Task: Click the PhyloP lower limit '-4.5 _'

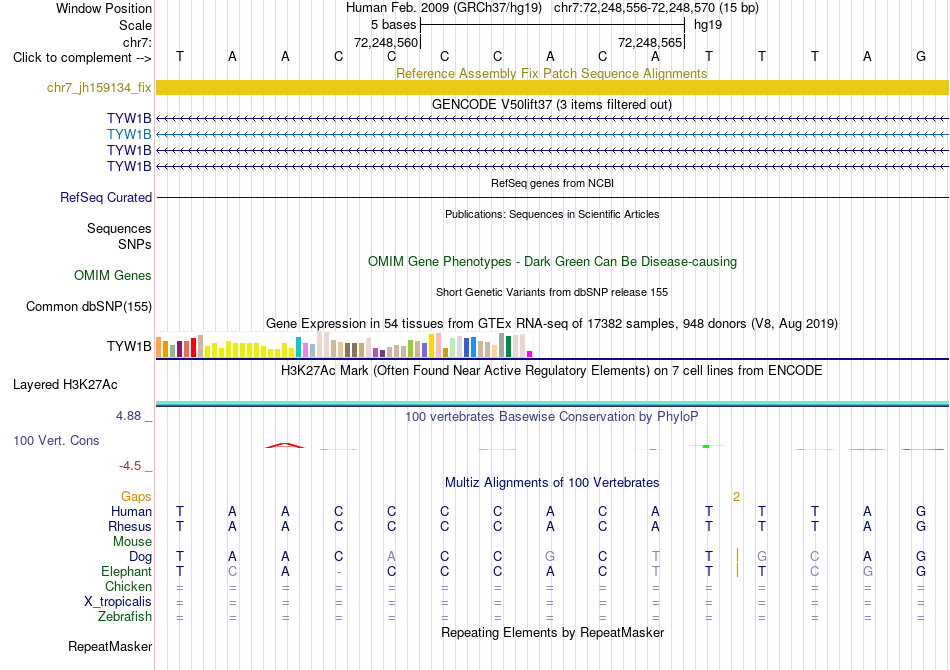Action: click(135, 466)
